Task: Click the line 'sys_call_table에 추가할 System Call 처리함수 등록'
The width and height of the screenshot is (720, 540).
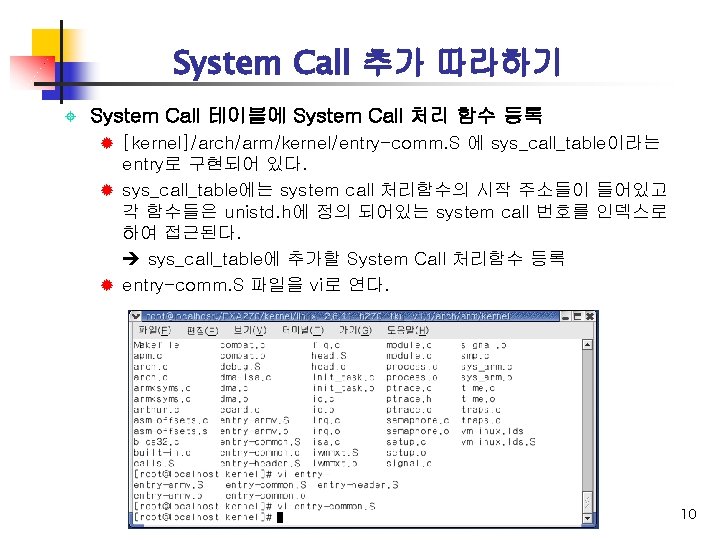Action: pos(356,259)
